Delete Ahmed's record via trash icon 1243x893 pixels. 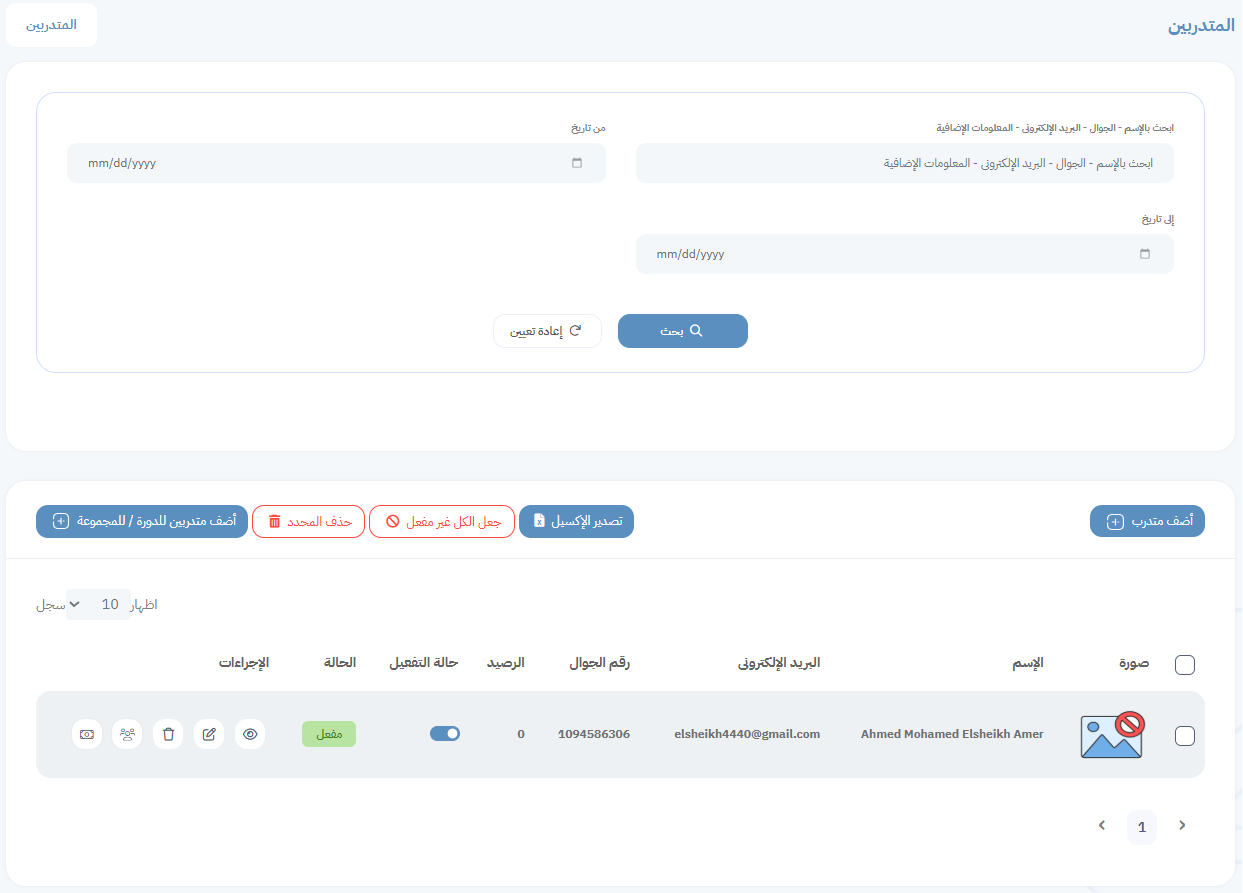tap(168, 733)
